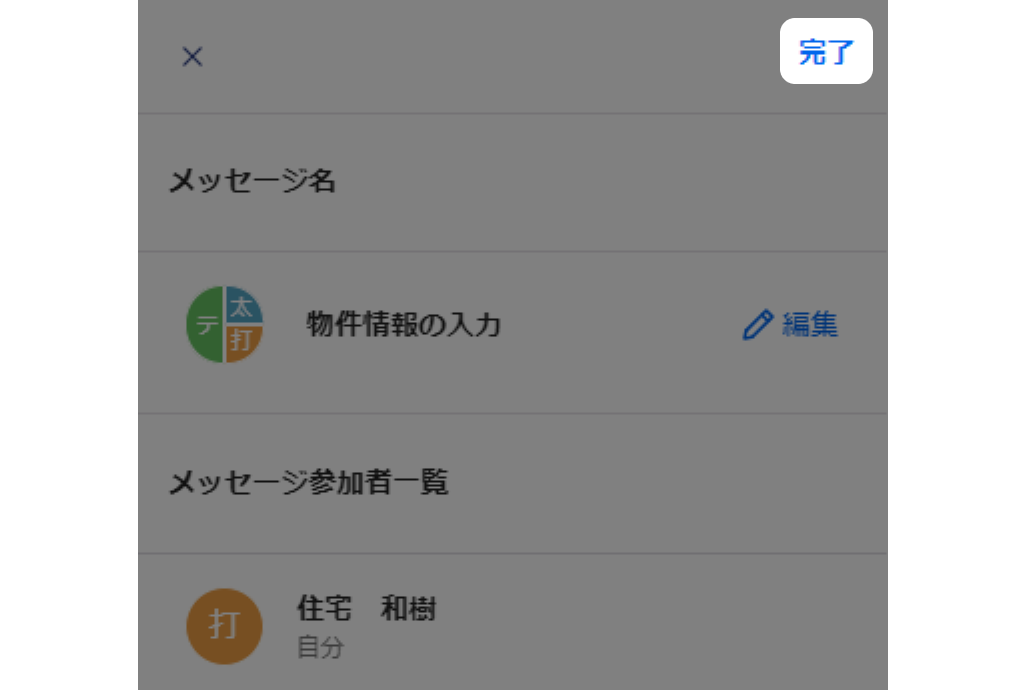Open participant 住宅 和樹's name

(x=366, y=608)
